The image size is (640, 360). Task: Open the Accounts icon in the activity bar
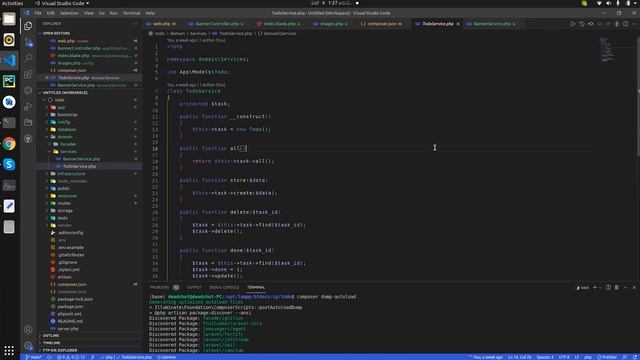tap(28, 329)
